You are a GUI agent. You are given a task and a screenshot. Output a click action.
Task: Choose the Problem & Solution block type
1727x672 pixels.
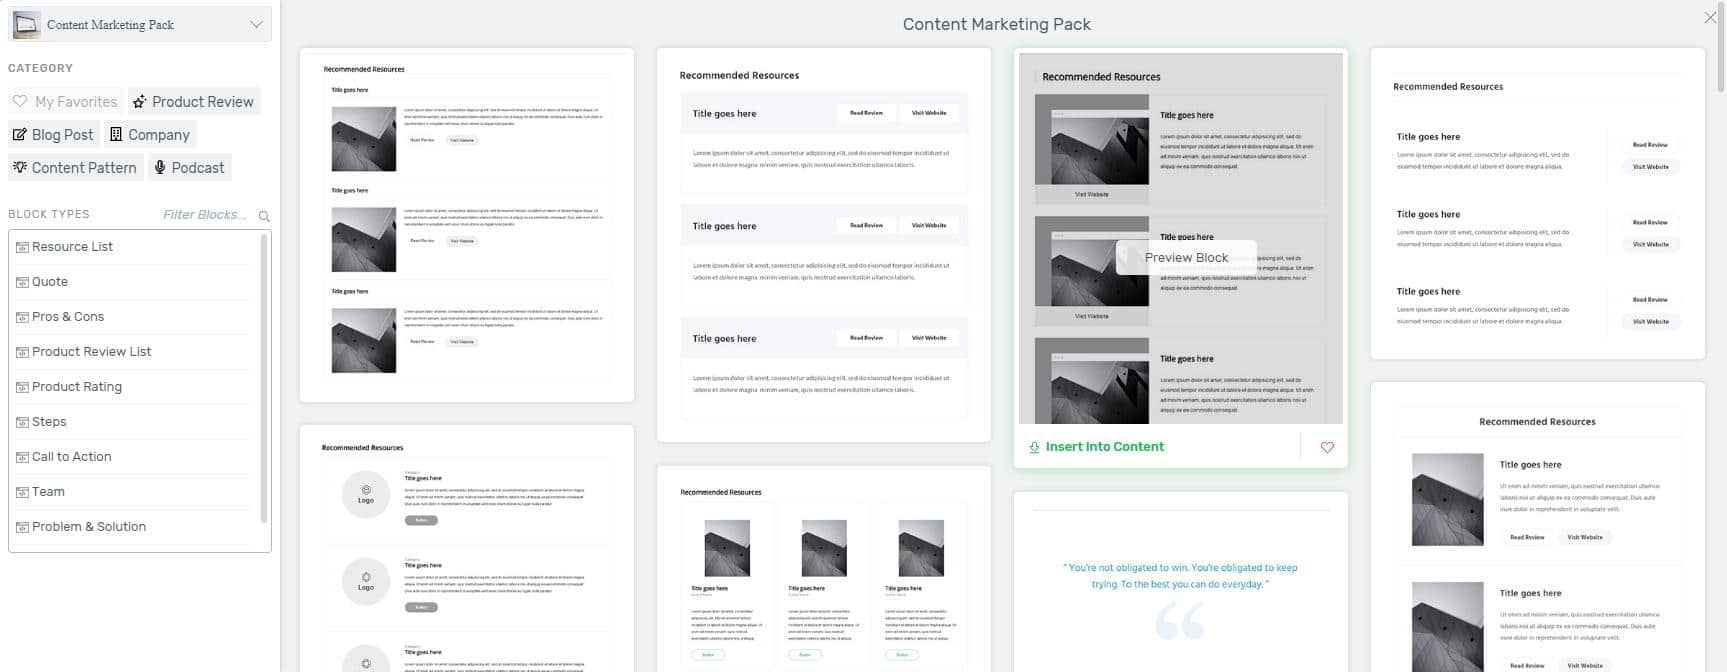click(133, 527)
